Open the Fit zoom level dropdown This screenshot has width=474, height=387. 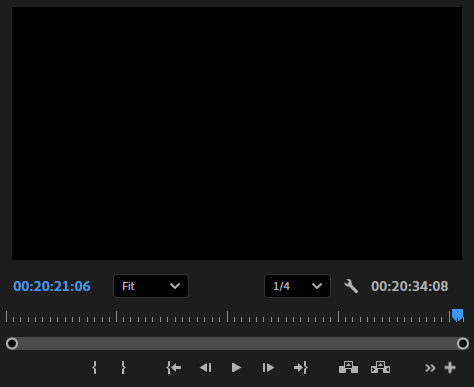[151, 286]
